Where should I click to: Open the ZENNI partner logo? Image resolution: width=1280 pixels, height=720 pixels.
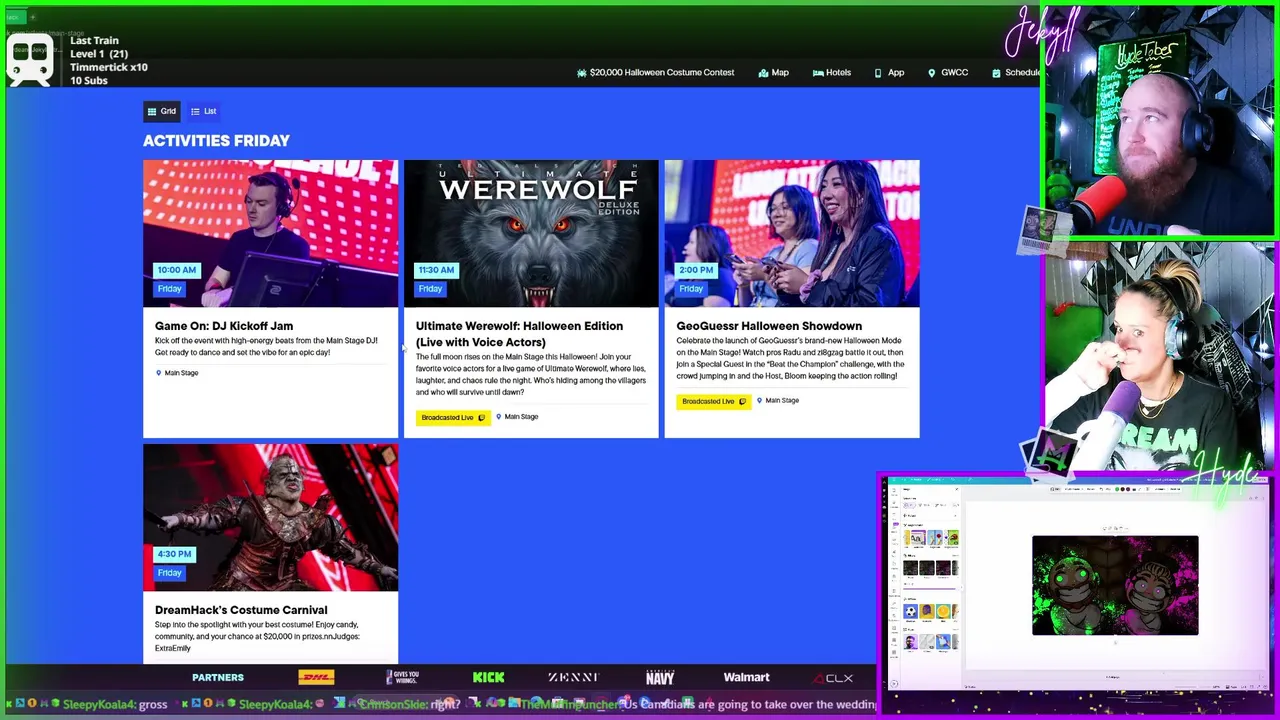[x=573, y=678]
